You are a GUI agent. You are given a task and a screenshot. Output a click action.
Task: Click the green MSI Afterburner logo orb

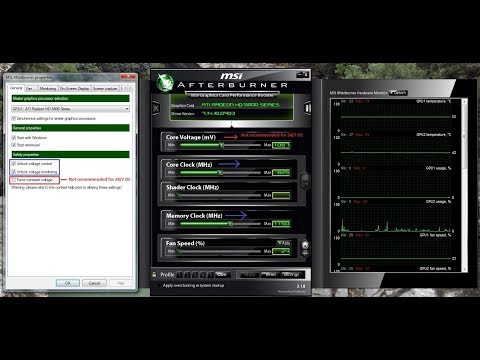pos(165,82)
